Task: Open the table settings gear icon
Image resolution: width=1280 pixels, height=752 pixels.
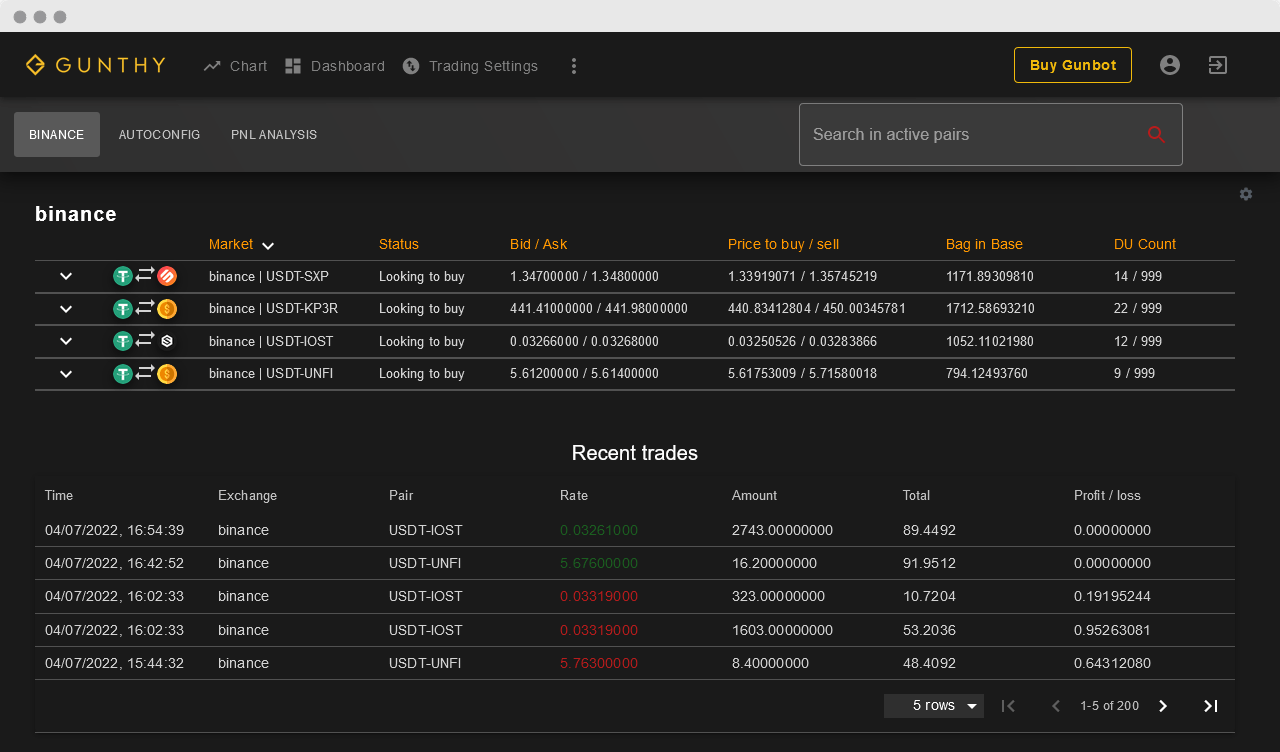Action: [x=1246, y=194]
